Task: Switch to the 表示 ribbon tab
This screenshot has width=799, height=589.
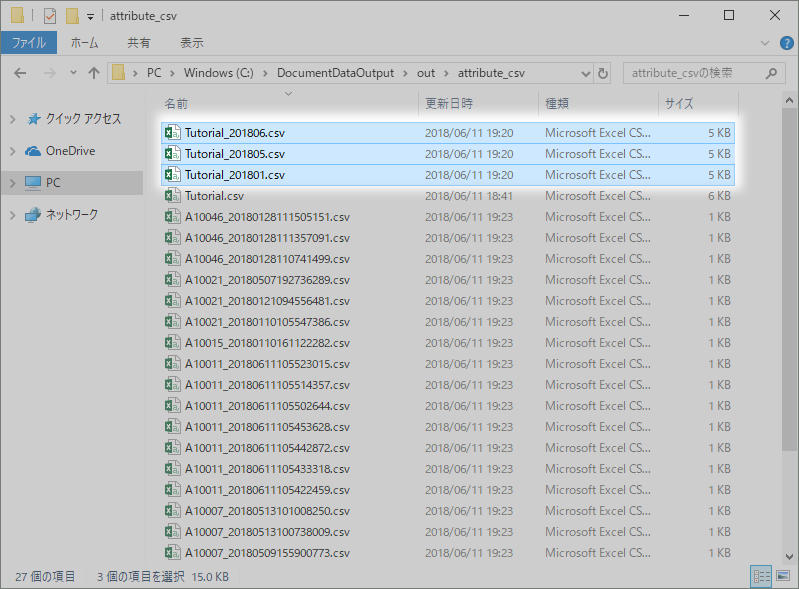Action: point(192,43)
